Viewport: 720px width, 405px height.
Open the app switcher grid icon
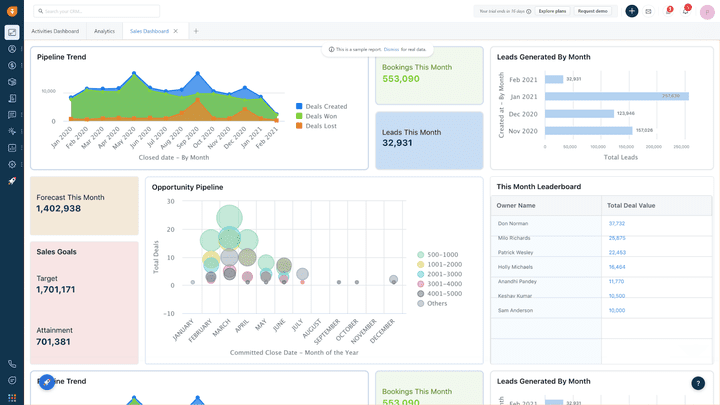12,397
